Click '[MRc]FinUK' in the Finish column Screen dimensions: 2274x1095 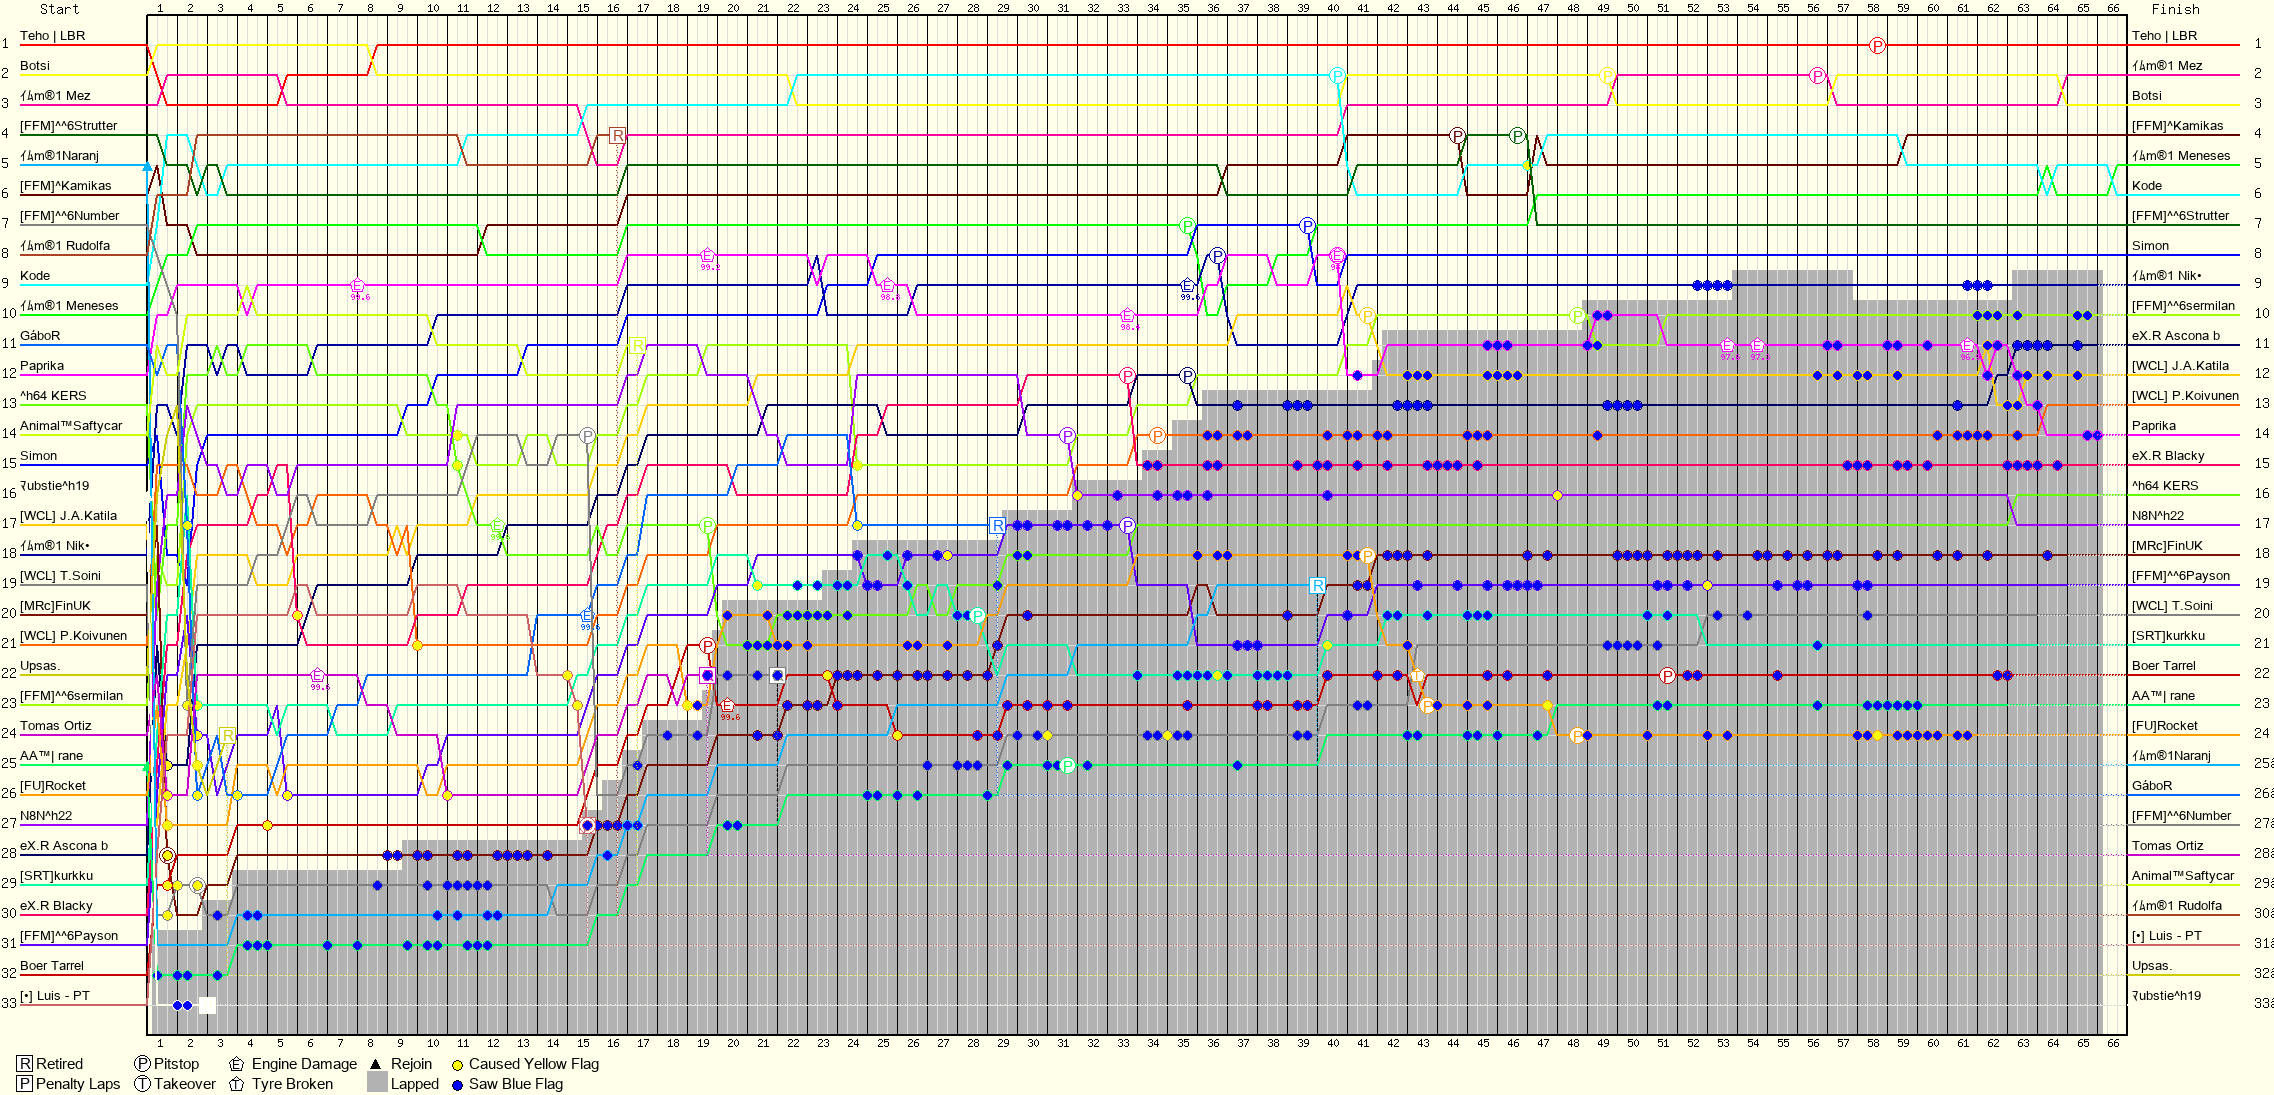2167,546
